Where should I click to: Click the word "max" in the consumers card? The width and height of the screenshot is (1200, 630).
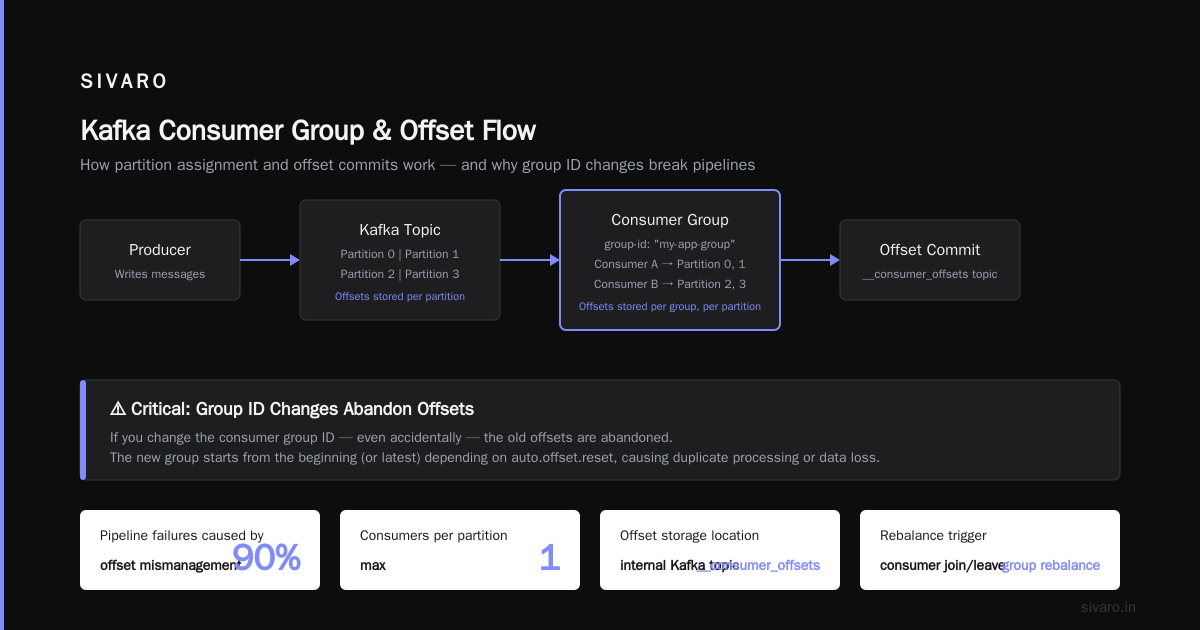(373, 566)
